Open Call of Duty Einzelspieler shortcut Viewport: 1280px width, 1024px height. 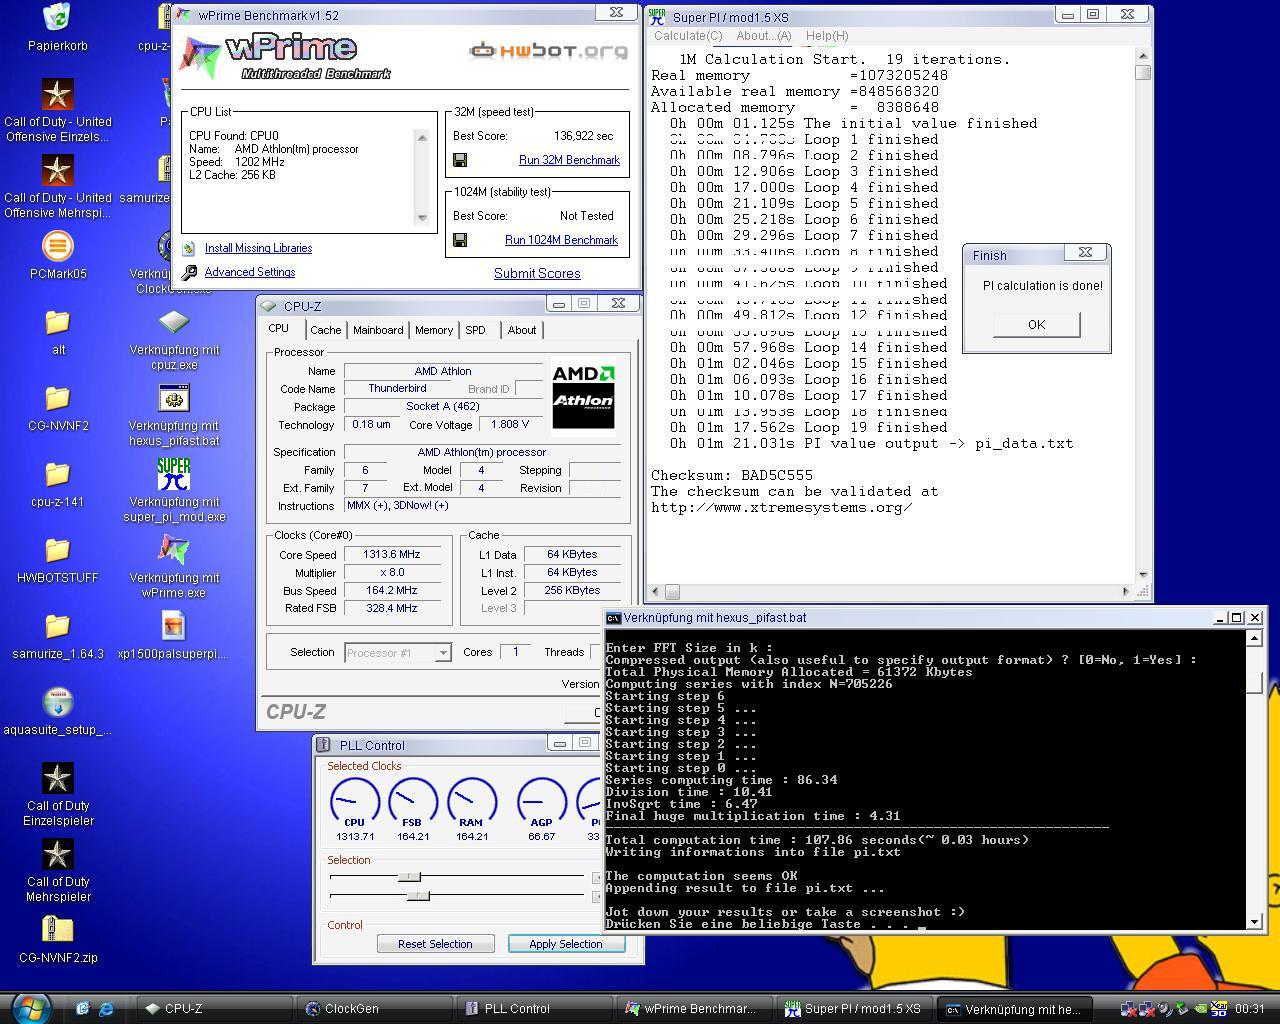[x=57, y=778]
